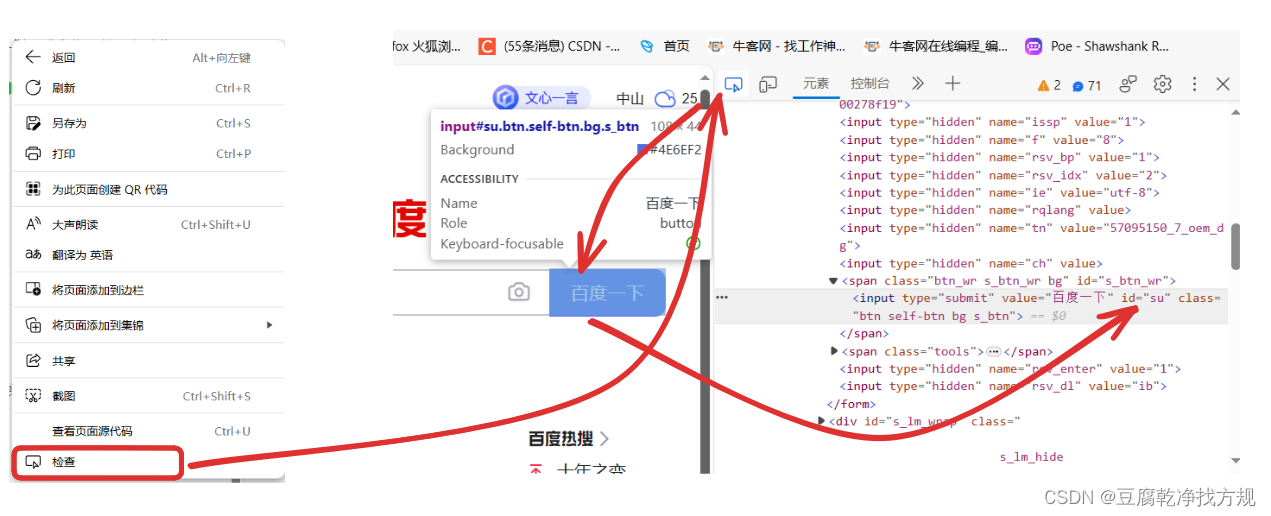This screenshot has width=1271, height=516.
Task: Choose 翻译为 英语 in context menu
Action: (148, 255)
